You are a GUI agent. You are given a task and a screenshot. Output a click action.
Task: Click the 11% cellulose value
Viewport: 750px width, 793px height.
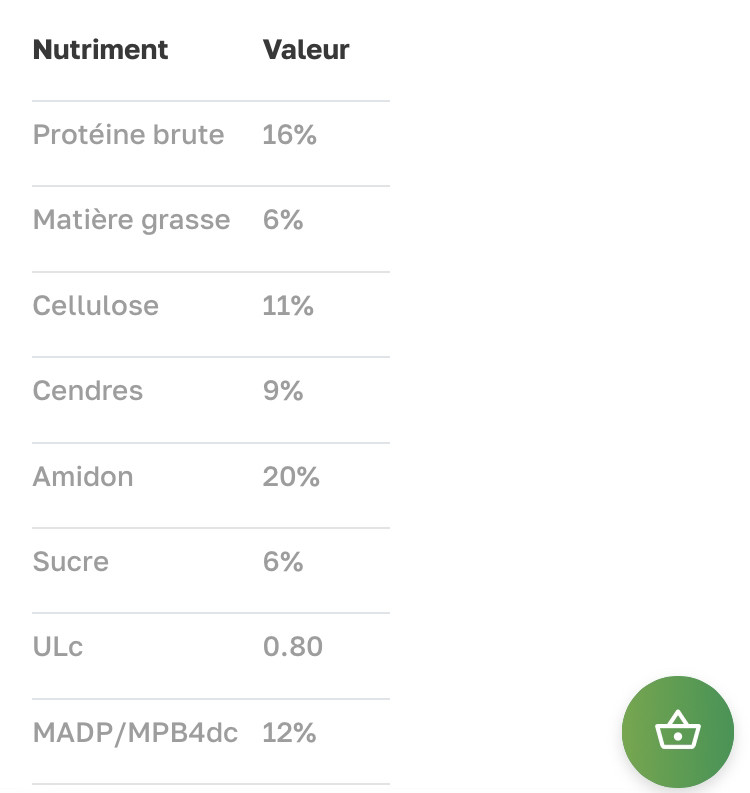(x=288, y=305)
